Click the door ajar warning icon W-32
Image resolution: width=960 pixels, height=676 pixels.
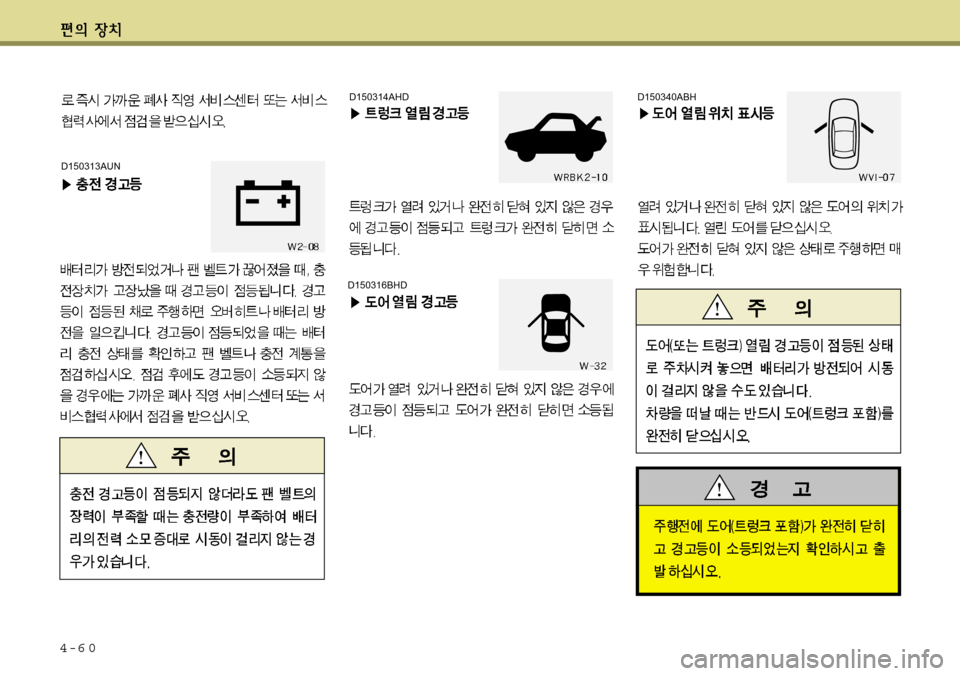[x=556, y=323]
